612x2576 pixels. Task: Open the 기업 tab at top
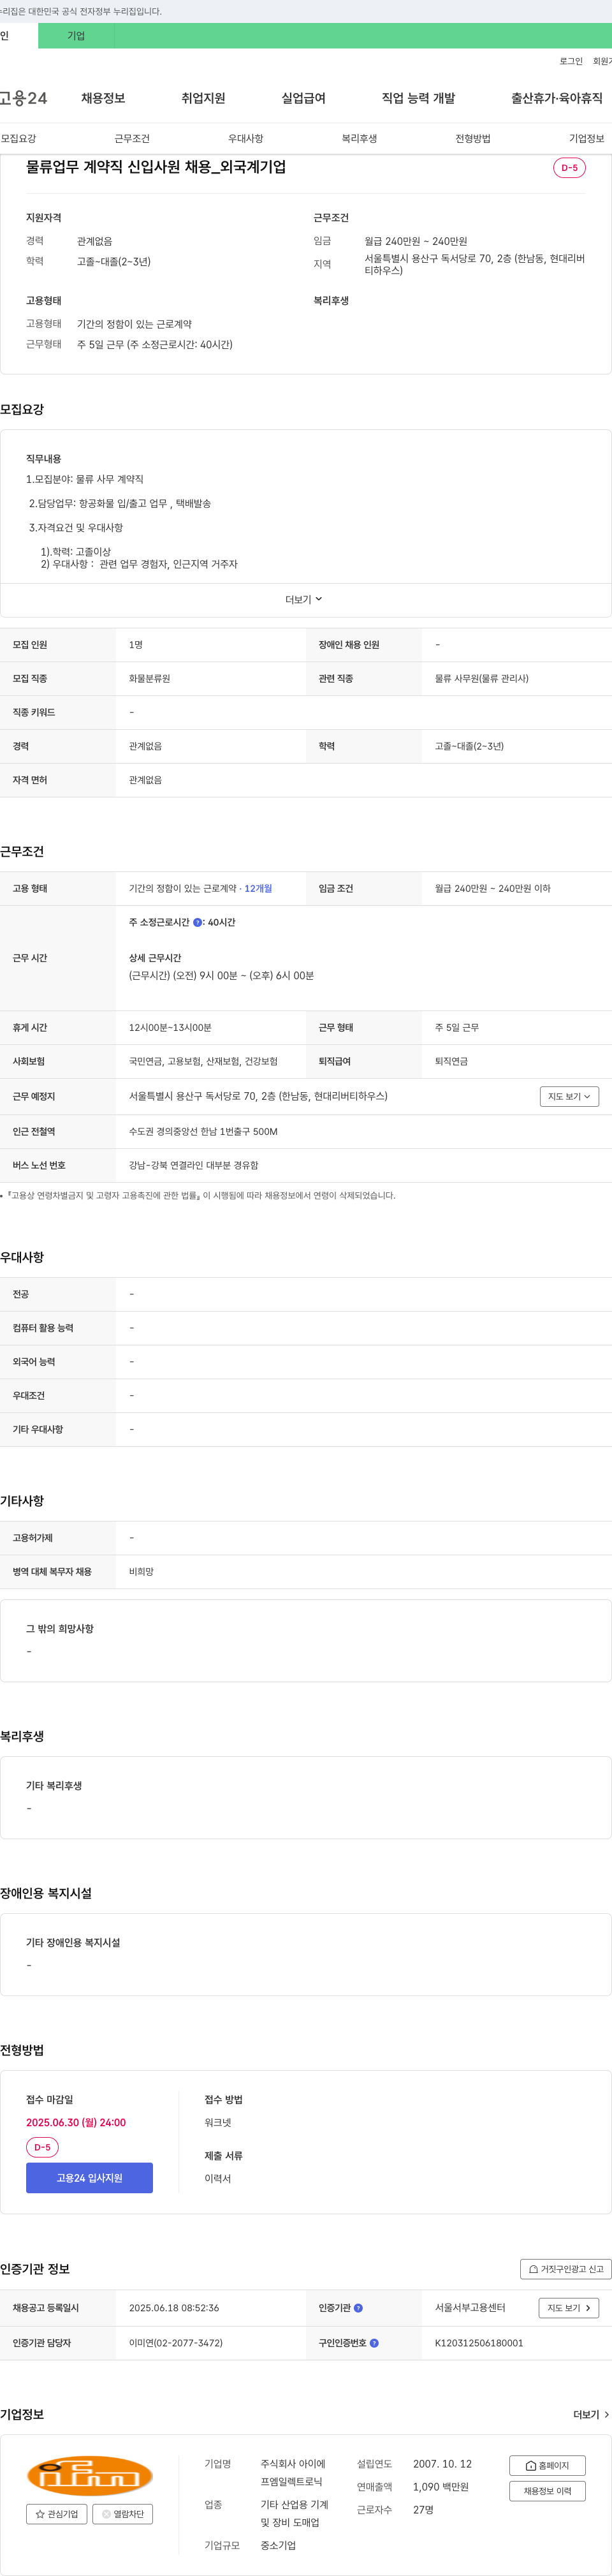76,36
